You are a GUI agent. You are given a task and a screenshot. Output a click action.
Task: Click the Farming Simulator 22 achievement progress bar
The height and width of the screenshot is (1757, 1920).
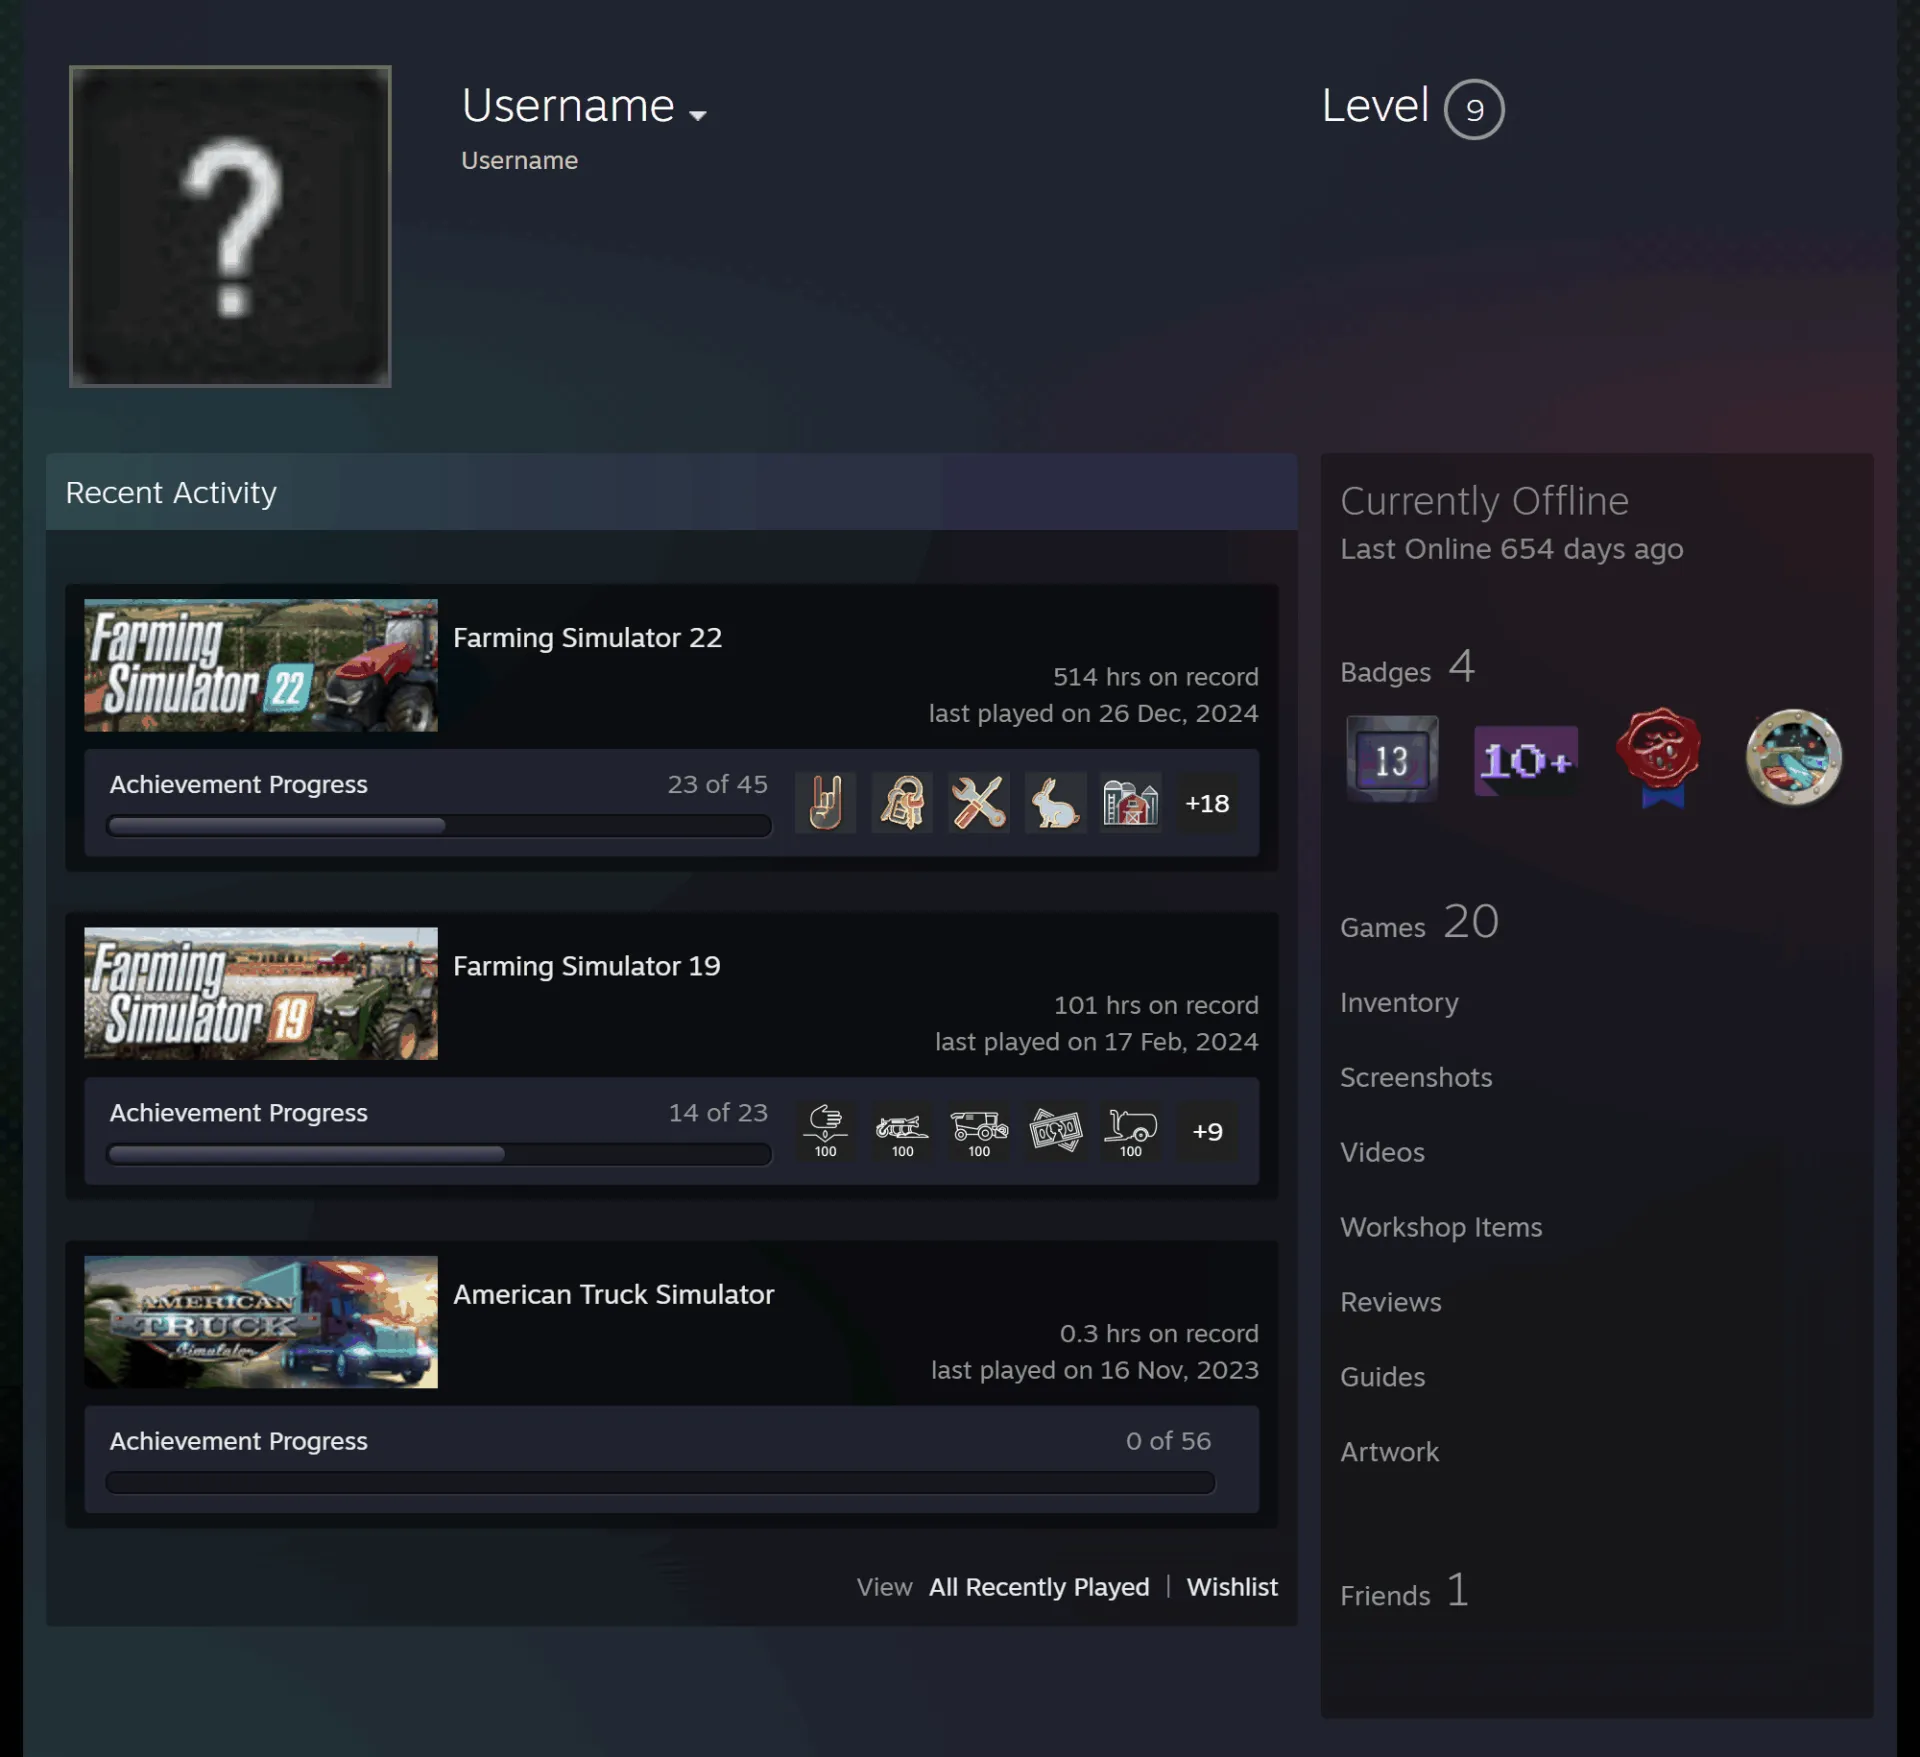pos(438,825)
